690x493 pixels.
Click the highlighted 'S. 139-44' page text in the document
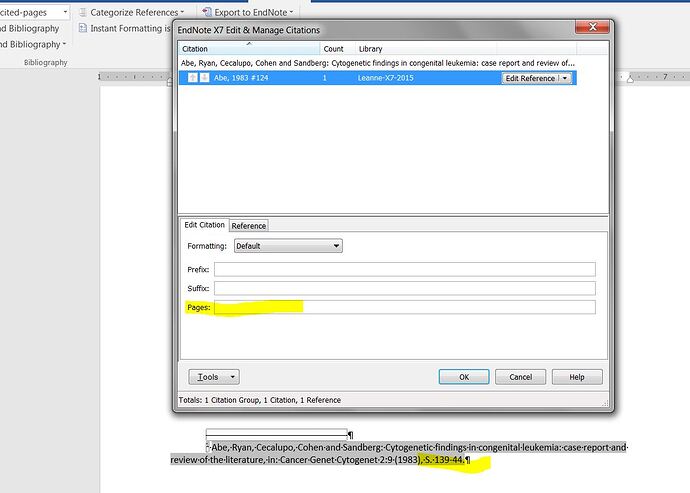click(444, 460)
